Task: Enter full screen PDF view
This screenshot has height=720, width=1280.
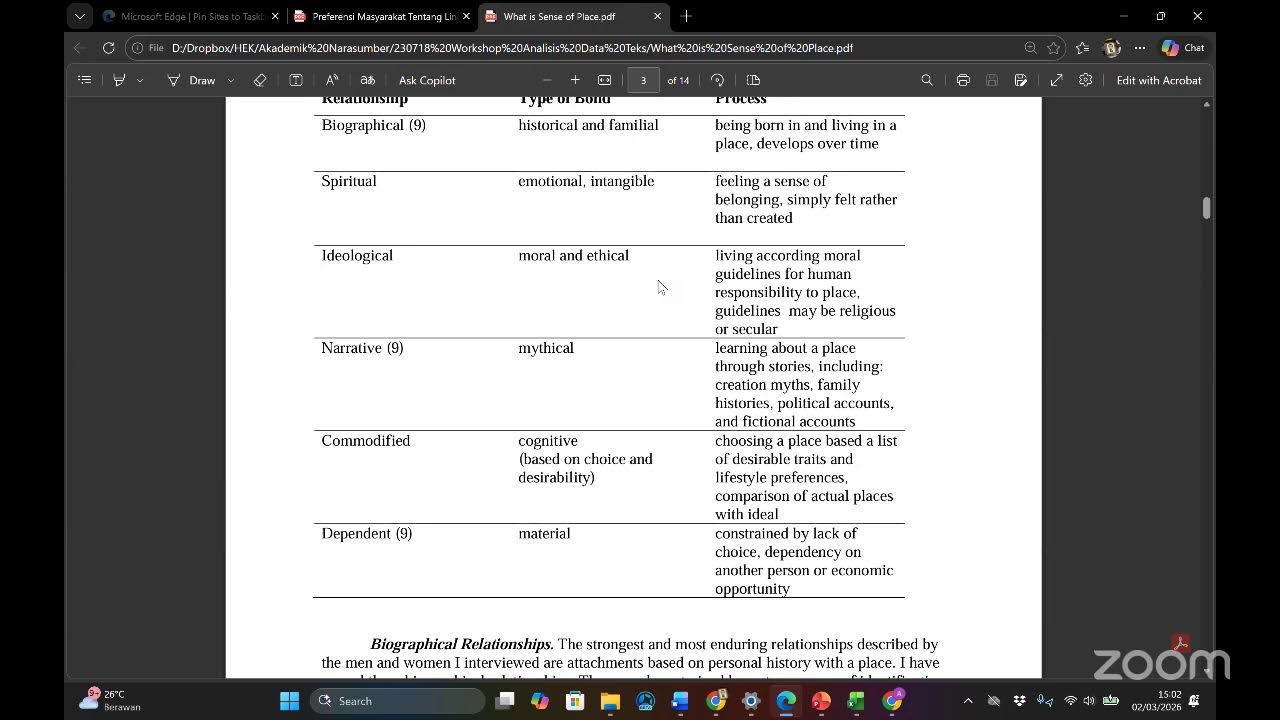Action: [x=1056, y=80]
